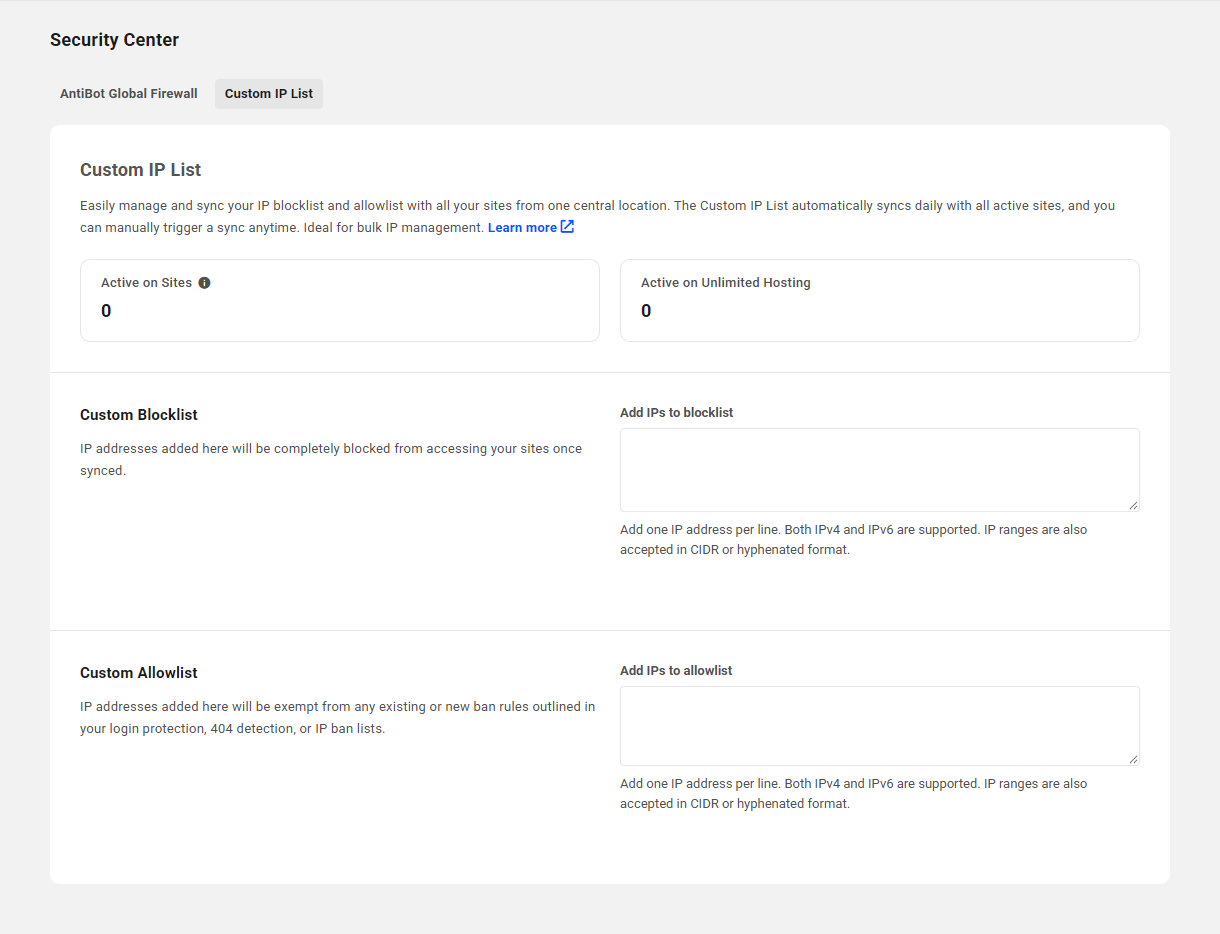Click the help text under the allowlist field
The height and width of the screenshot is (934, 1220).
853,794
